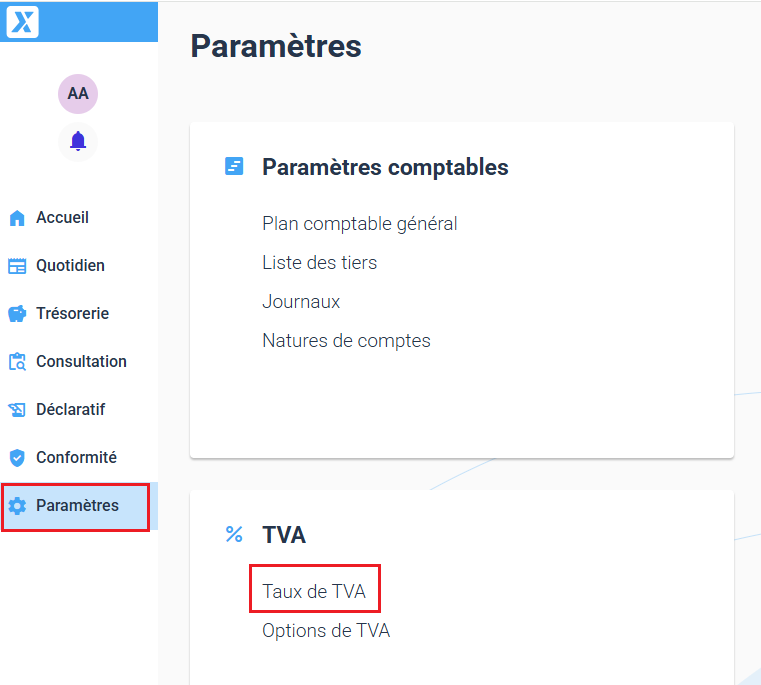Open the notifications bell
The image size is (761, 685).
click(78, 141)
